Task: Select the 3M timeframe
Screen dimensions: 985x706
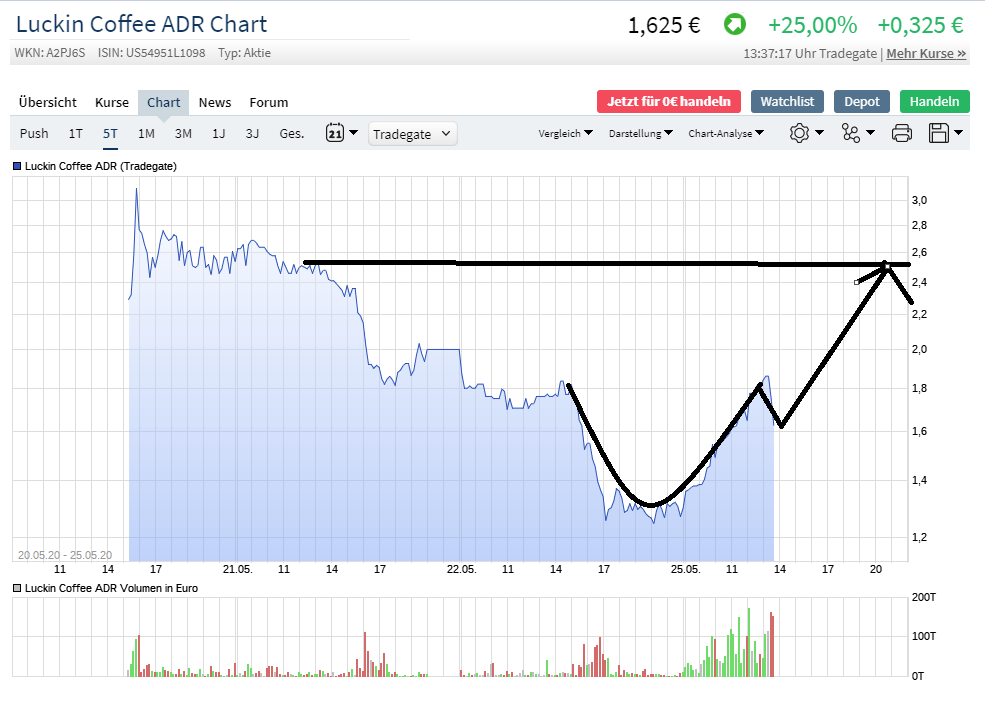Action: [183, 133]
